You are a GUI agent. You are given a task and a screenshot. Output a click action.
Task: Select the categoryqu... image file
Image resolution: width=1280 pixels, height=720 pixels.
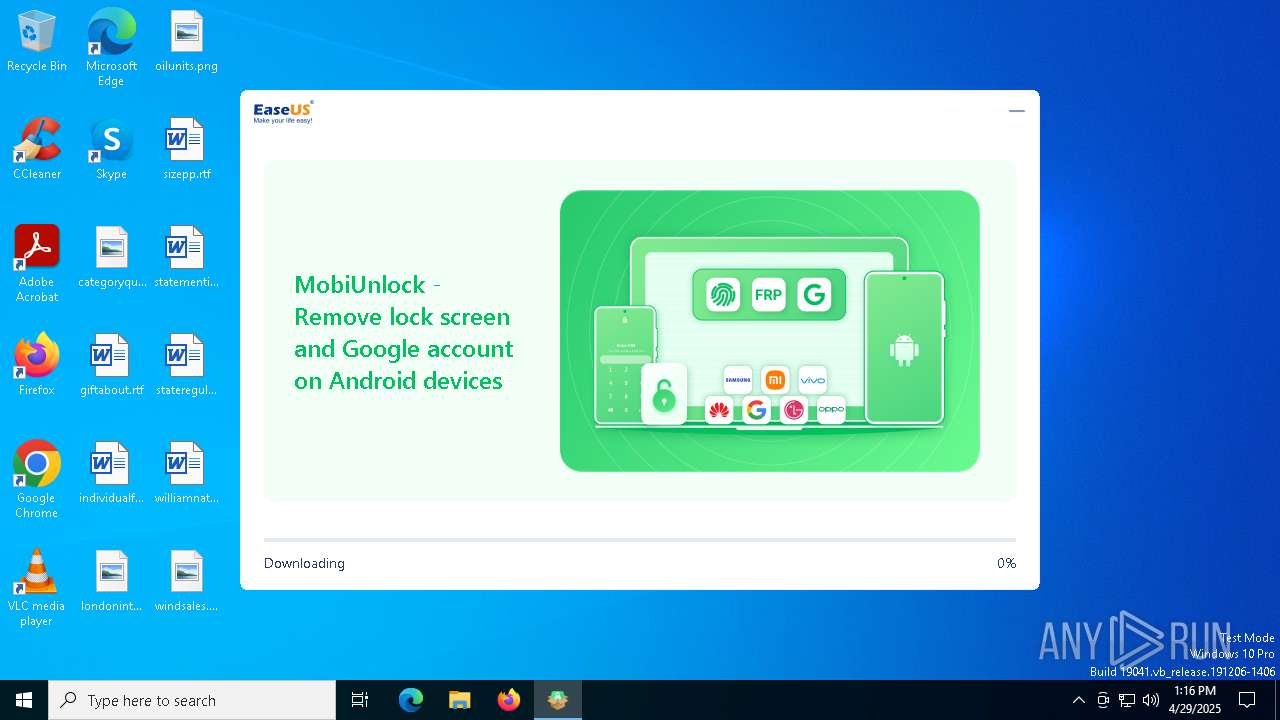(x=111, y=257)
